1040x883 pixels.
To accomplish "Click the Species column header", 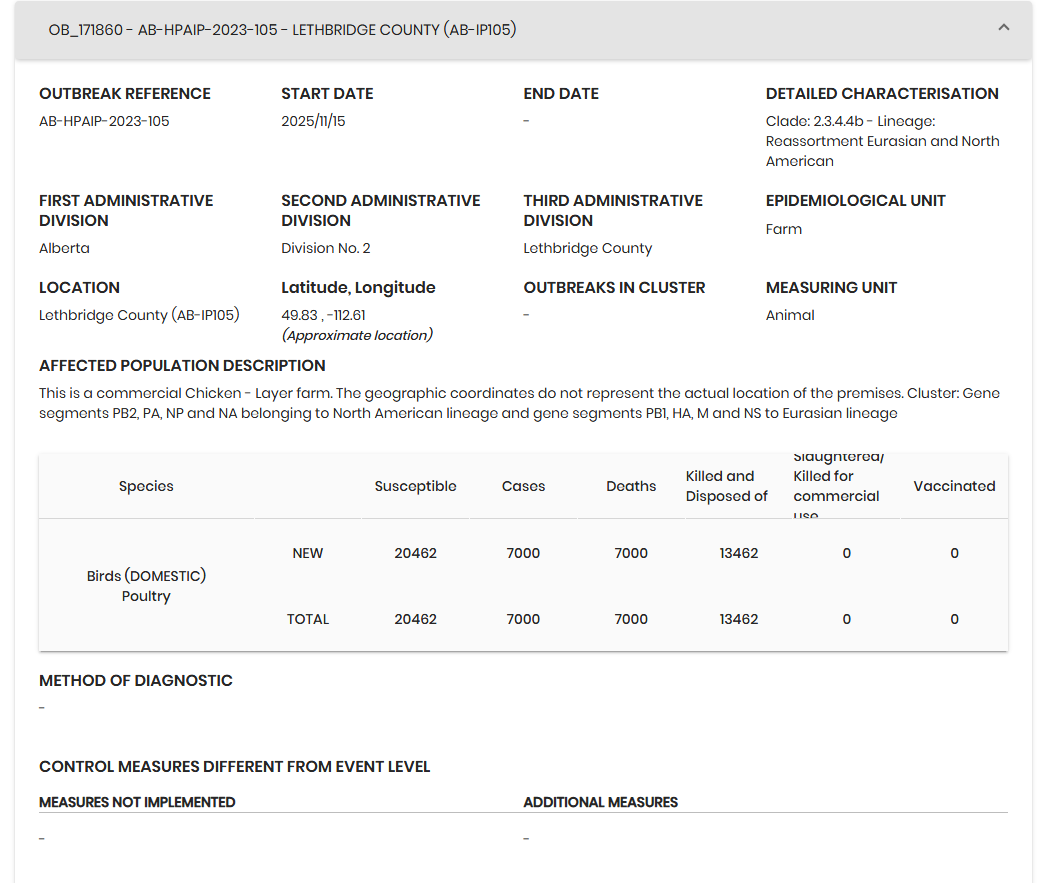I will (146, 486).
